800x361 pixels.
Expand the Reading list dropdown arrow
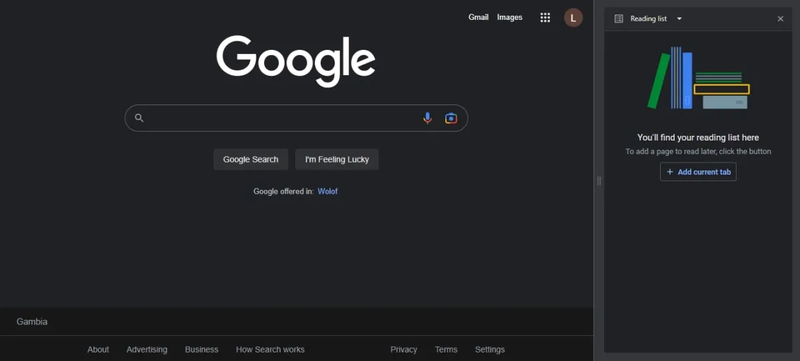(679, 19)
